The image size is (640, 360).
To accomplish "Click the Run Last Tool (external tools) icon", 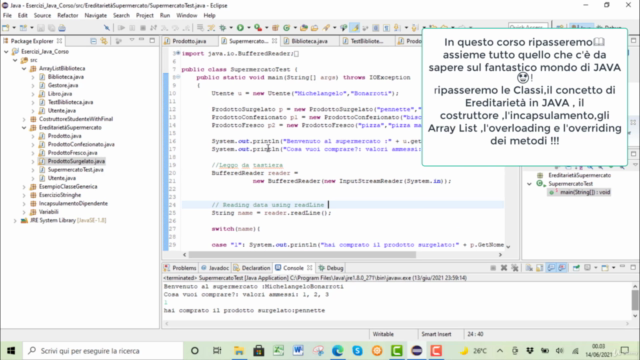I will pos(258,28).
